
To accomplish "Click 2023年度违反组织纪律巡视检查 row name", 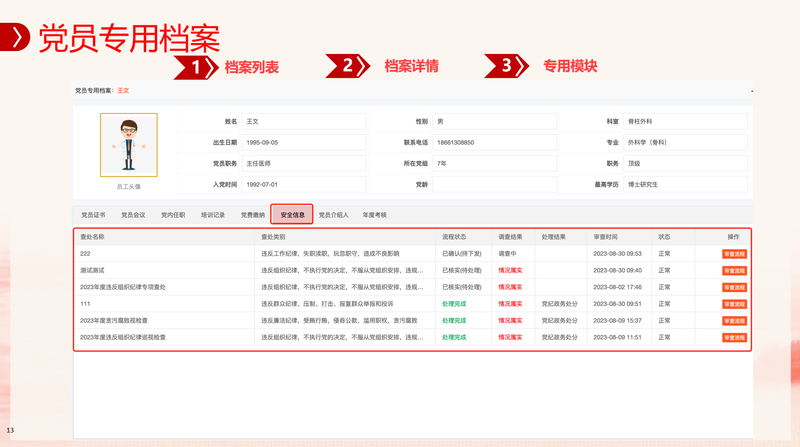I will [x=123, y=337].
